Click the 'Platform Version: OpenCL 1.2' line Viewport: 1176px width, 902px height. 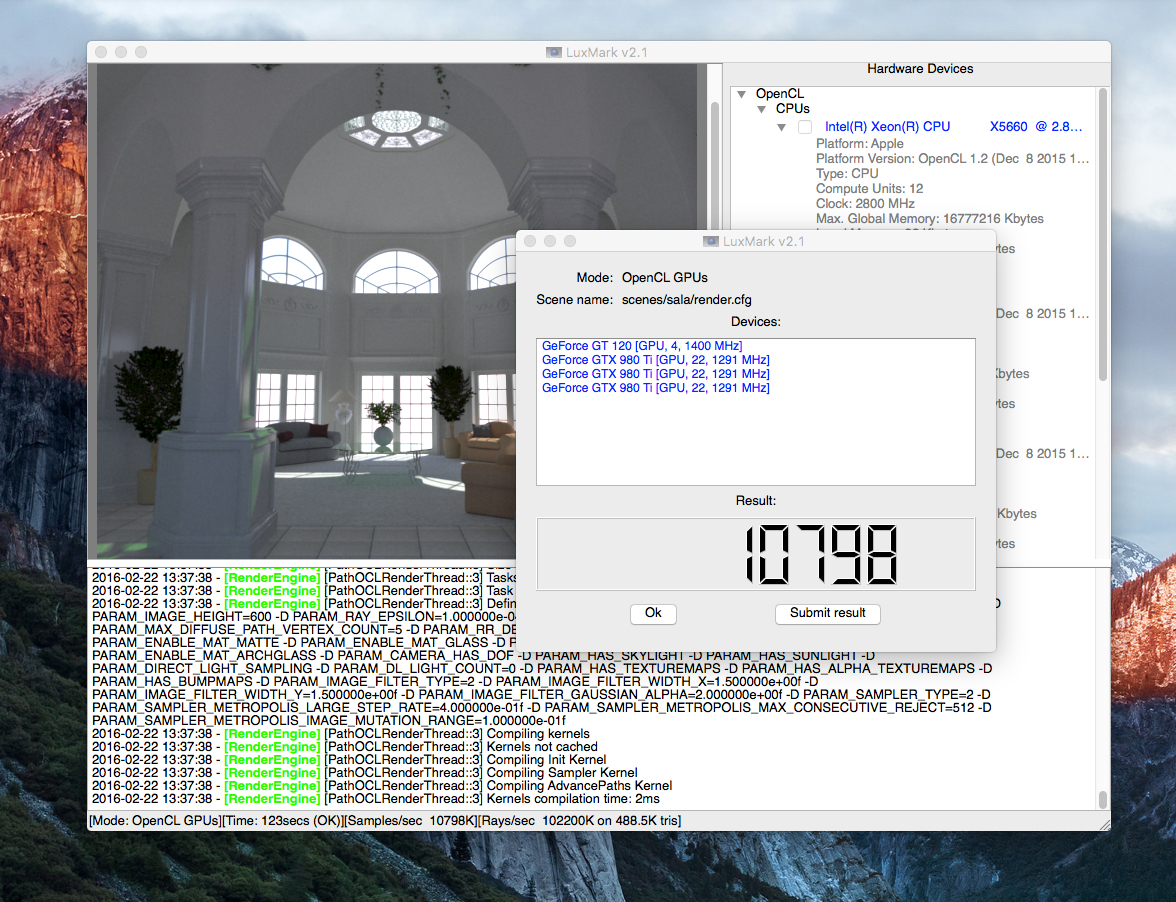[952, 159]
